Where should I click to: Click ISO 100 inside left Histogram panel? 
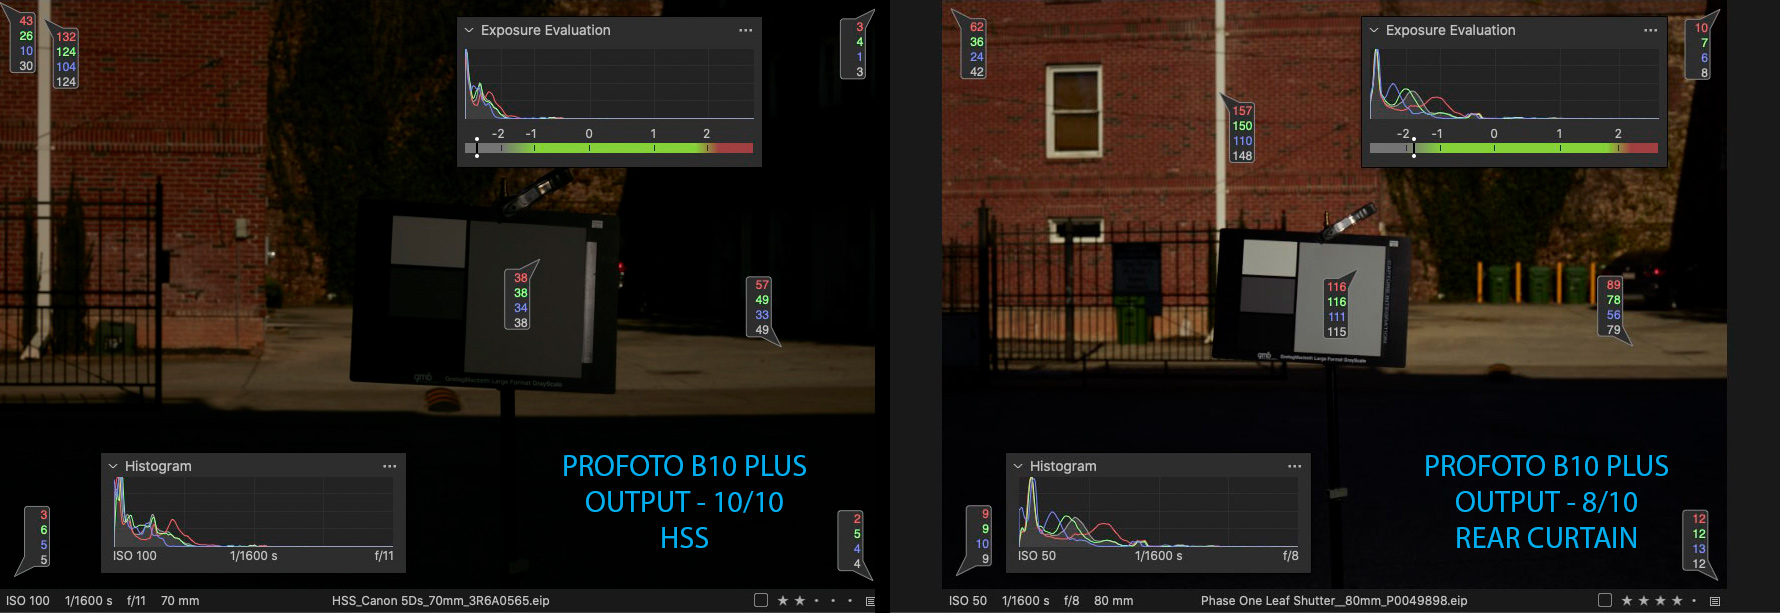click(135, 556)
